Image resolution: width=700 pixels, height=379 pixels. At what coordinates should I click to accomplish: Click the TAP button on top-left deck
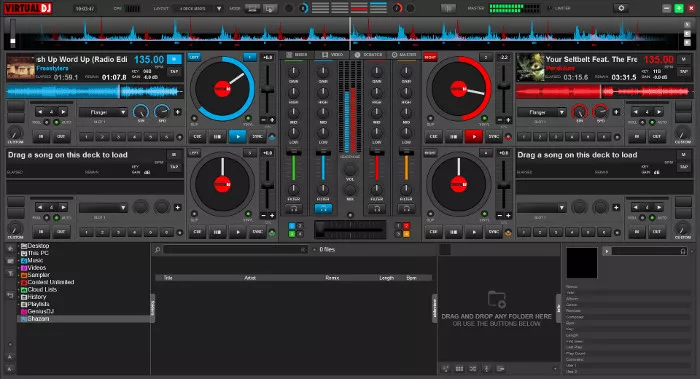pyautogui.click(x=174, y=71)
